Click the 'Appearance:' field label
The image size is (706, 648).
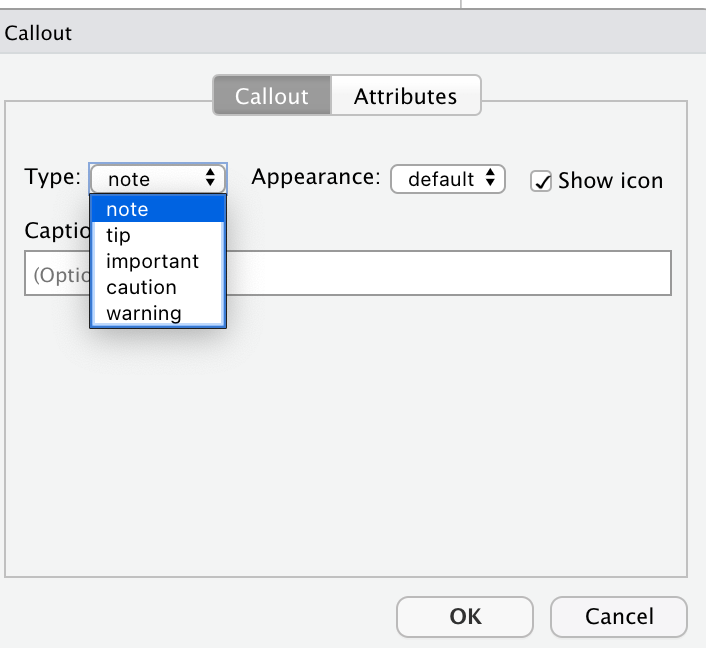pyautogui.click(x=315, y=178)
